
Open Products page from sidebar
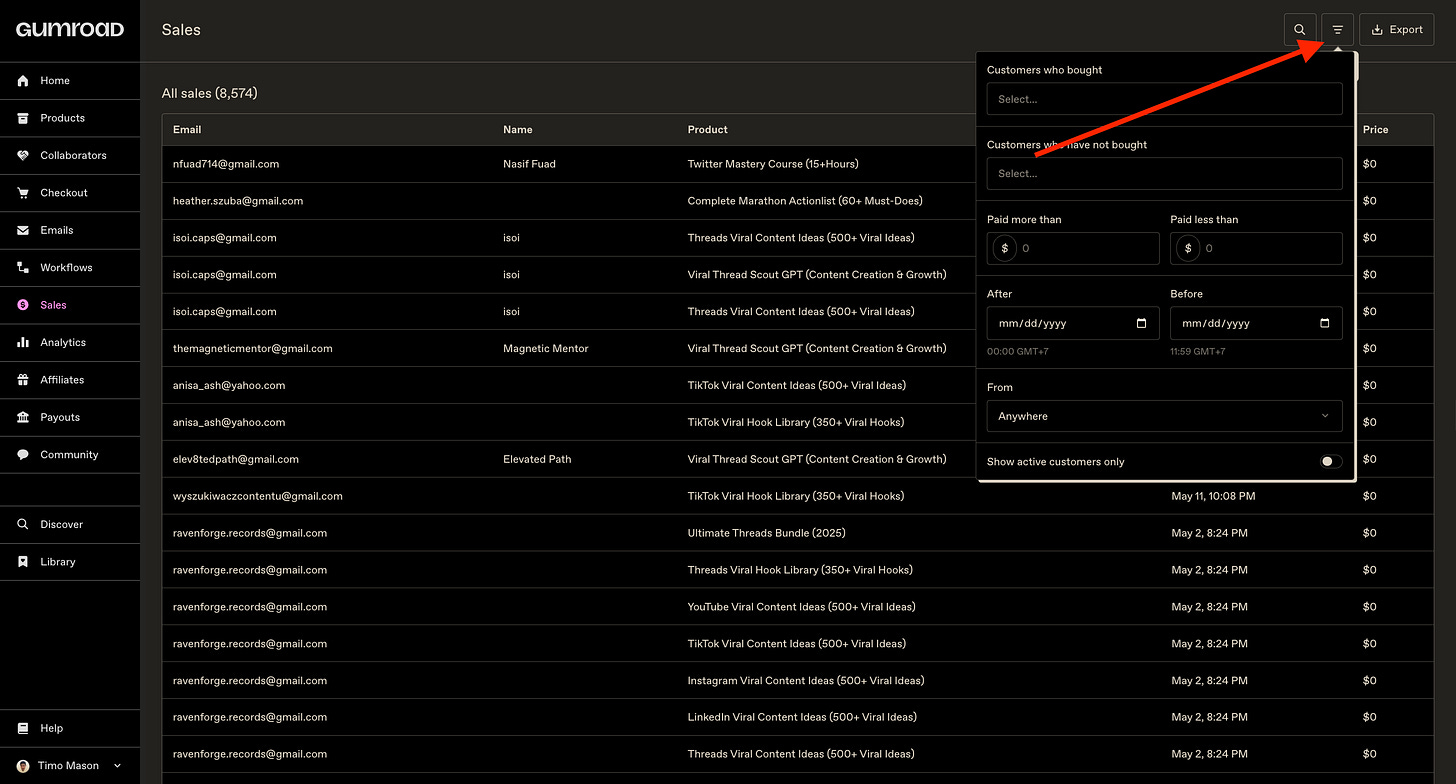(70, 118)
